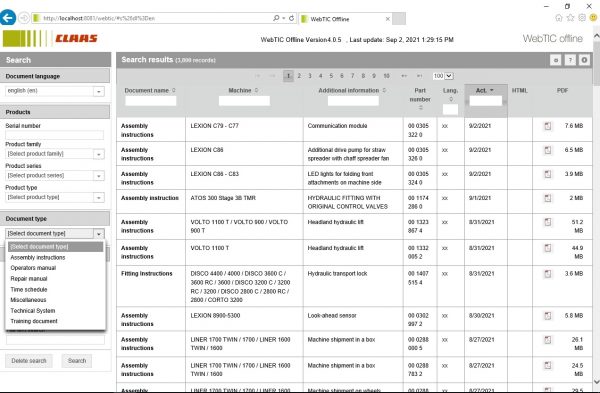The height and width of the screenshot is (393, 600).
Task: Click the page vertical scrollbar down arrow
Action: pyautogui.click(x=597, y=382)
